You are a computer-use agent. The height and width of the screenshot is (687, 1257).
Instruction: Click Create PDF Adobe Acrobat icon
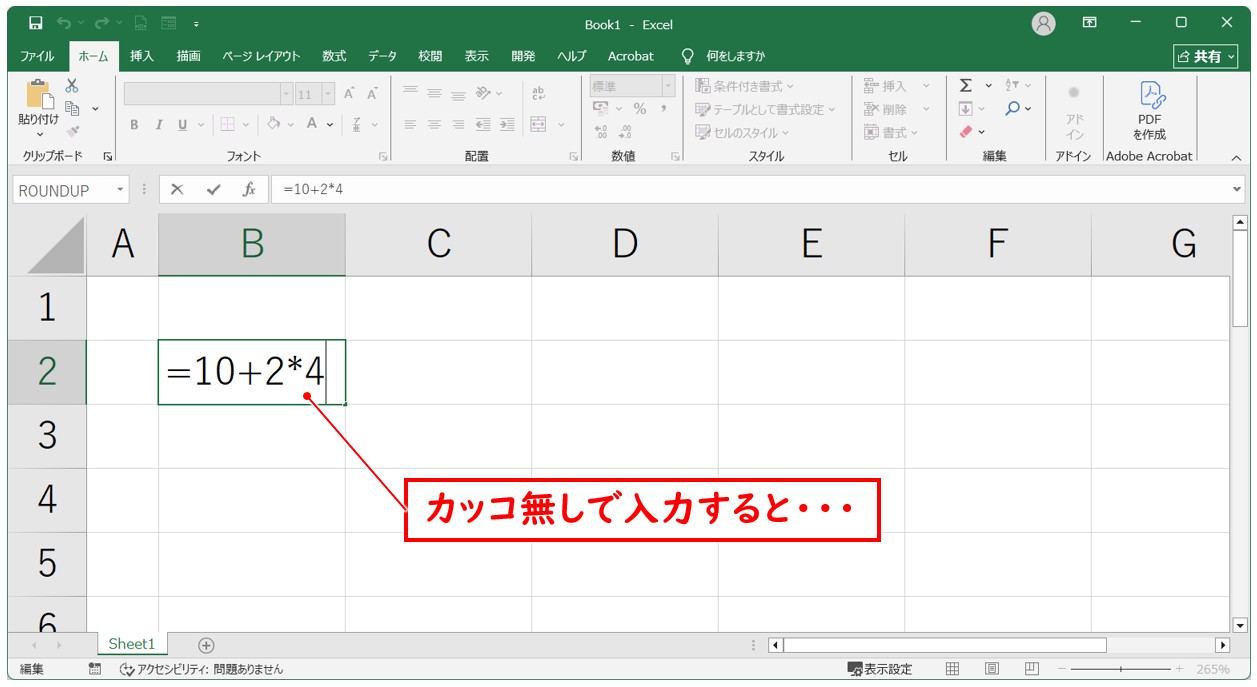[1149, 109]
